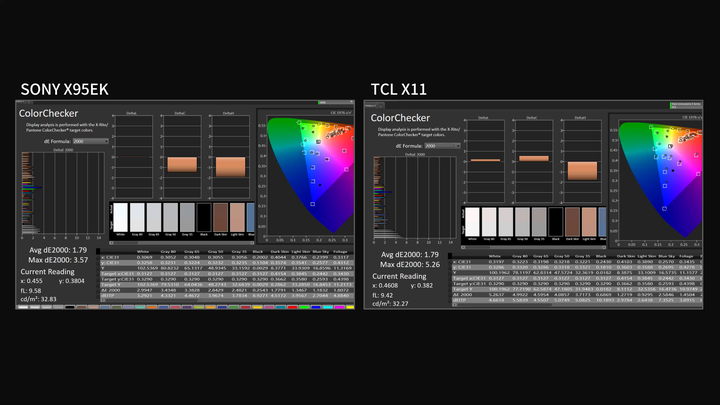This screenshot has height=405, width=720.
Task: Click the DeltaL chart in the Sony window
Action: click(x=134, y=157)
